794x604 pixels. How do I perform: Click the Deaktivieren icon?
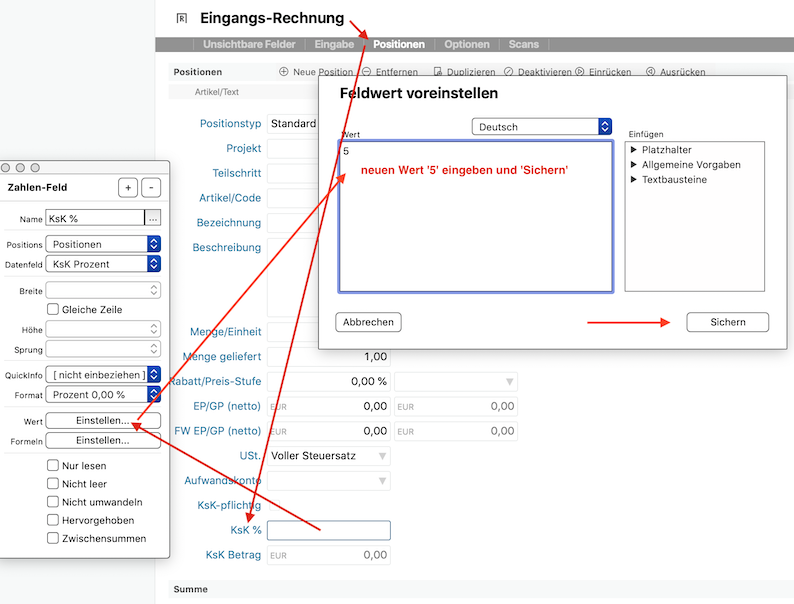point(509,72)
